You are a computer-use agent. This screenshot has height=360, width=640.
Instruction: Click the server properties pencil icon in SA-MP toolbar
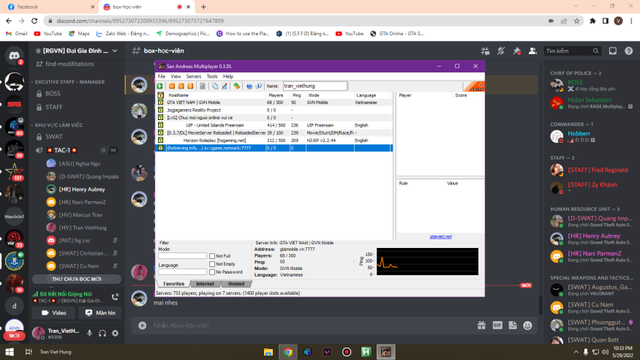224,86
